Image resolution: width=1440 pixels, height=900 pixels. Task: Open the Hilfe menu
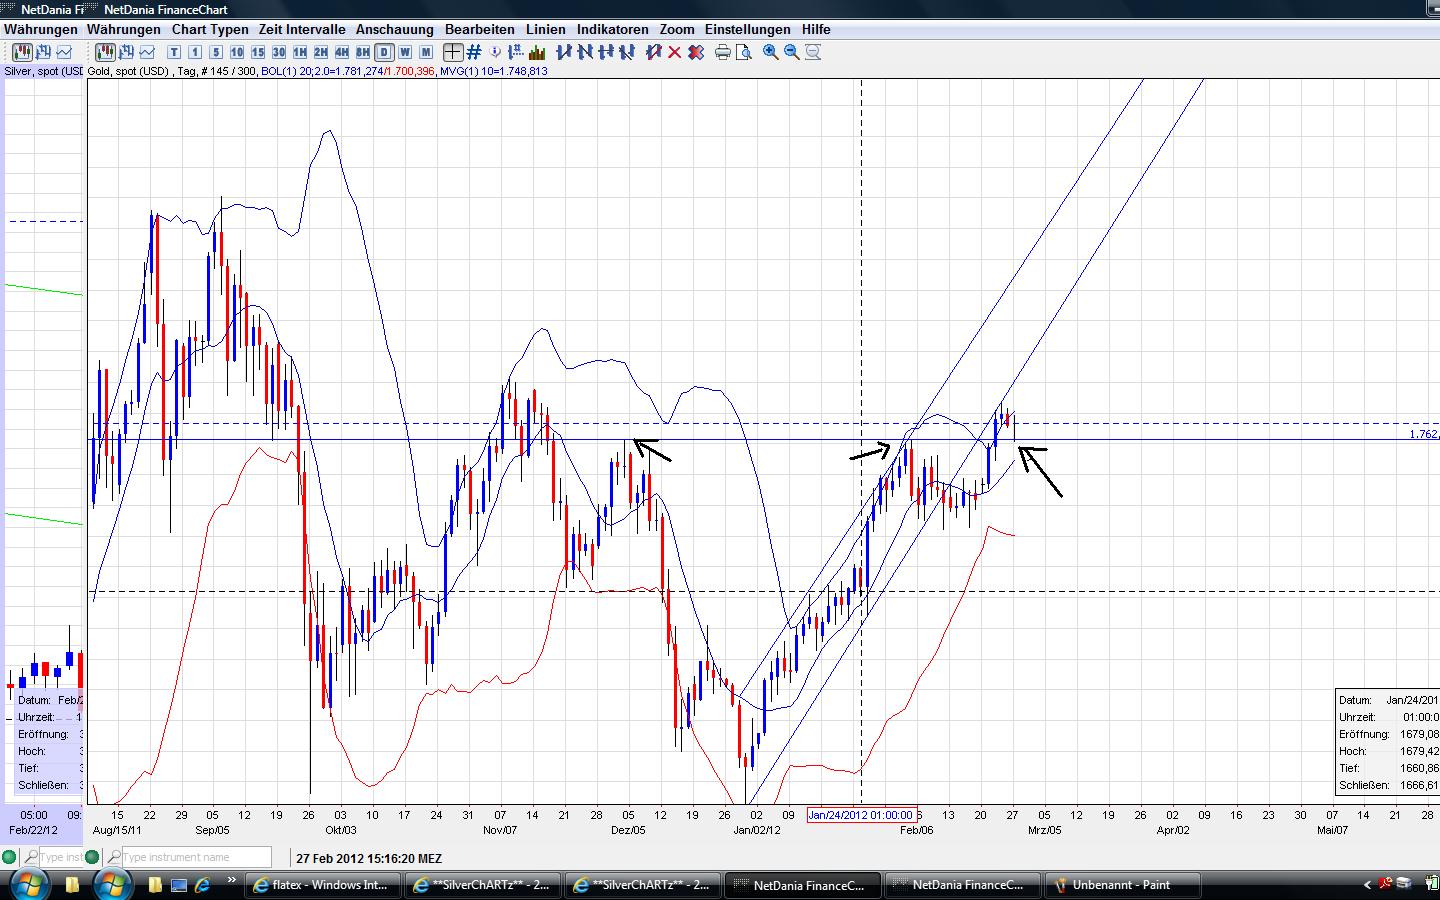click(x=816, y=29)
